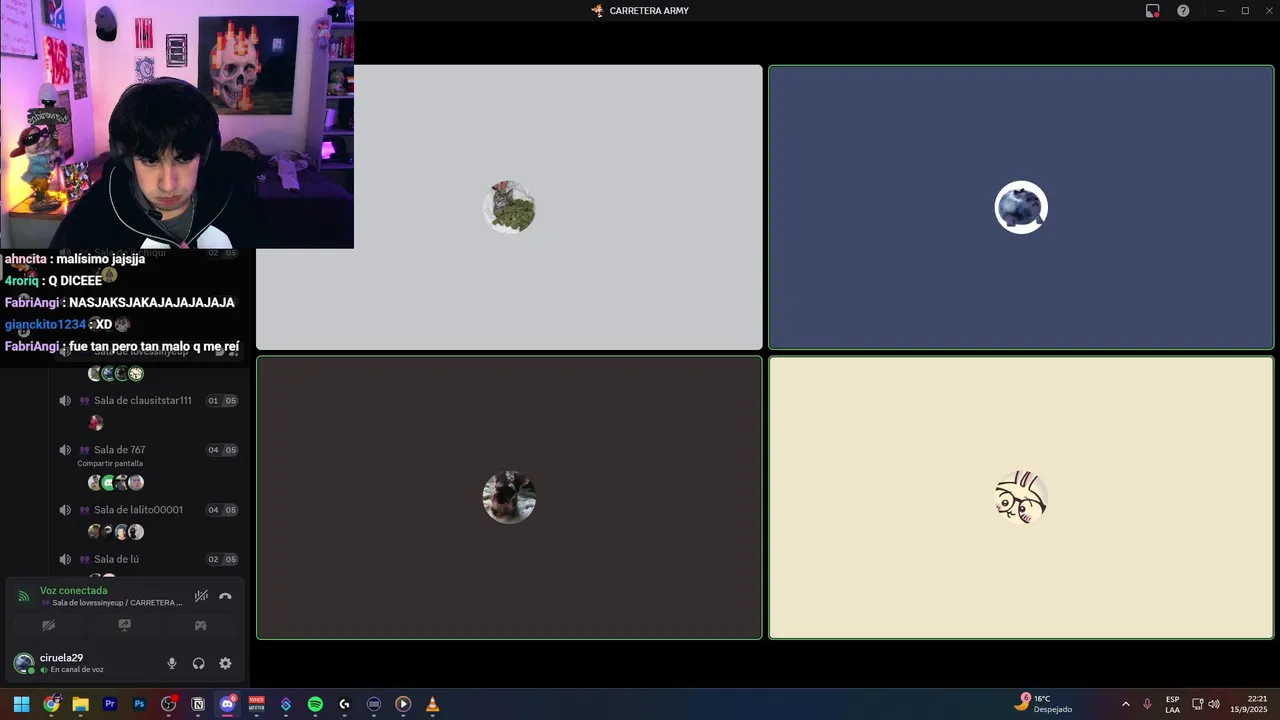The height and width of the screenshot is (720, 1280).
Task: Open the Discord help icon
Action: pos(1183,11)
